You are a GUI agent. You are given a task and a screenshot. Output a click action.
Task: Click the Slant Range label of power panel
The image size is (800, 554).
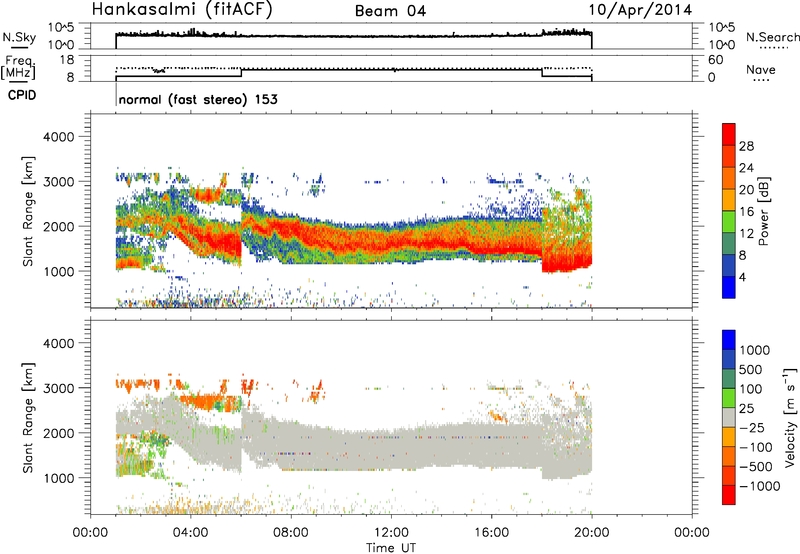click(28, 211)
